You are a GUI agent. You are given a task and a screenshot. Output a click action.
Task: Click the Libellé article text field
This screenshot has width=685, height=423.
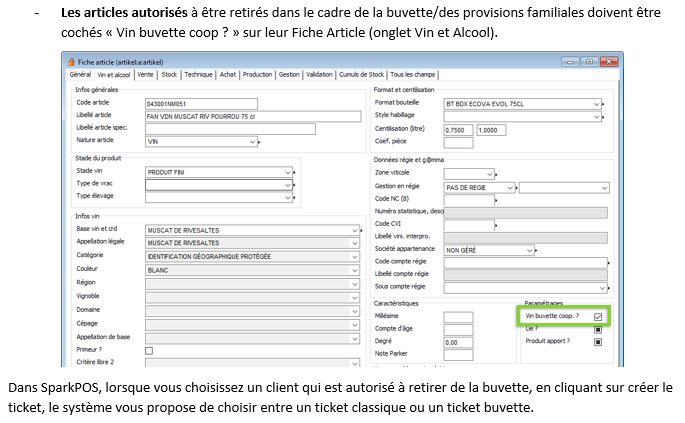(252, 116)
